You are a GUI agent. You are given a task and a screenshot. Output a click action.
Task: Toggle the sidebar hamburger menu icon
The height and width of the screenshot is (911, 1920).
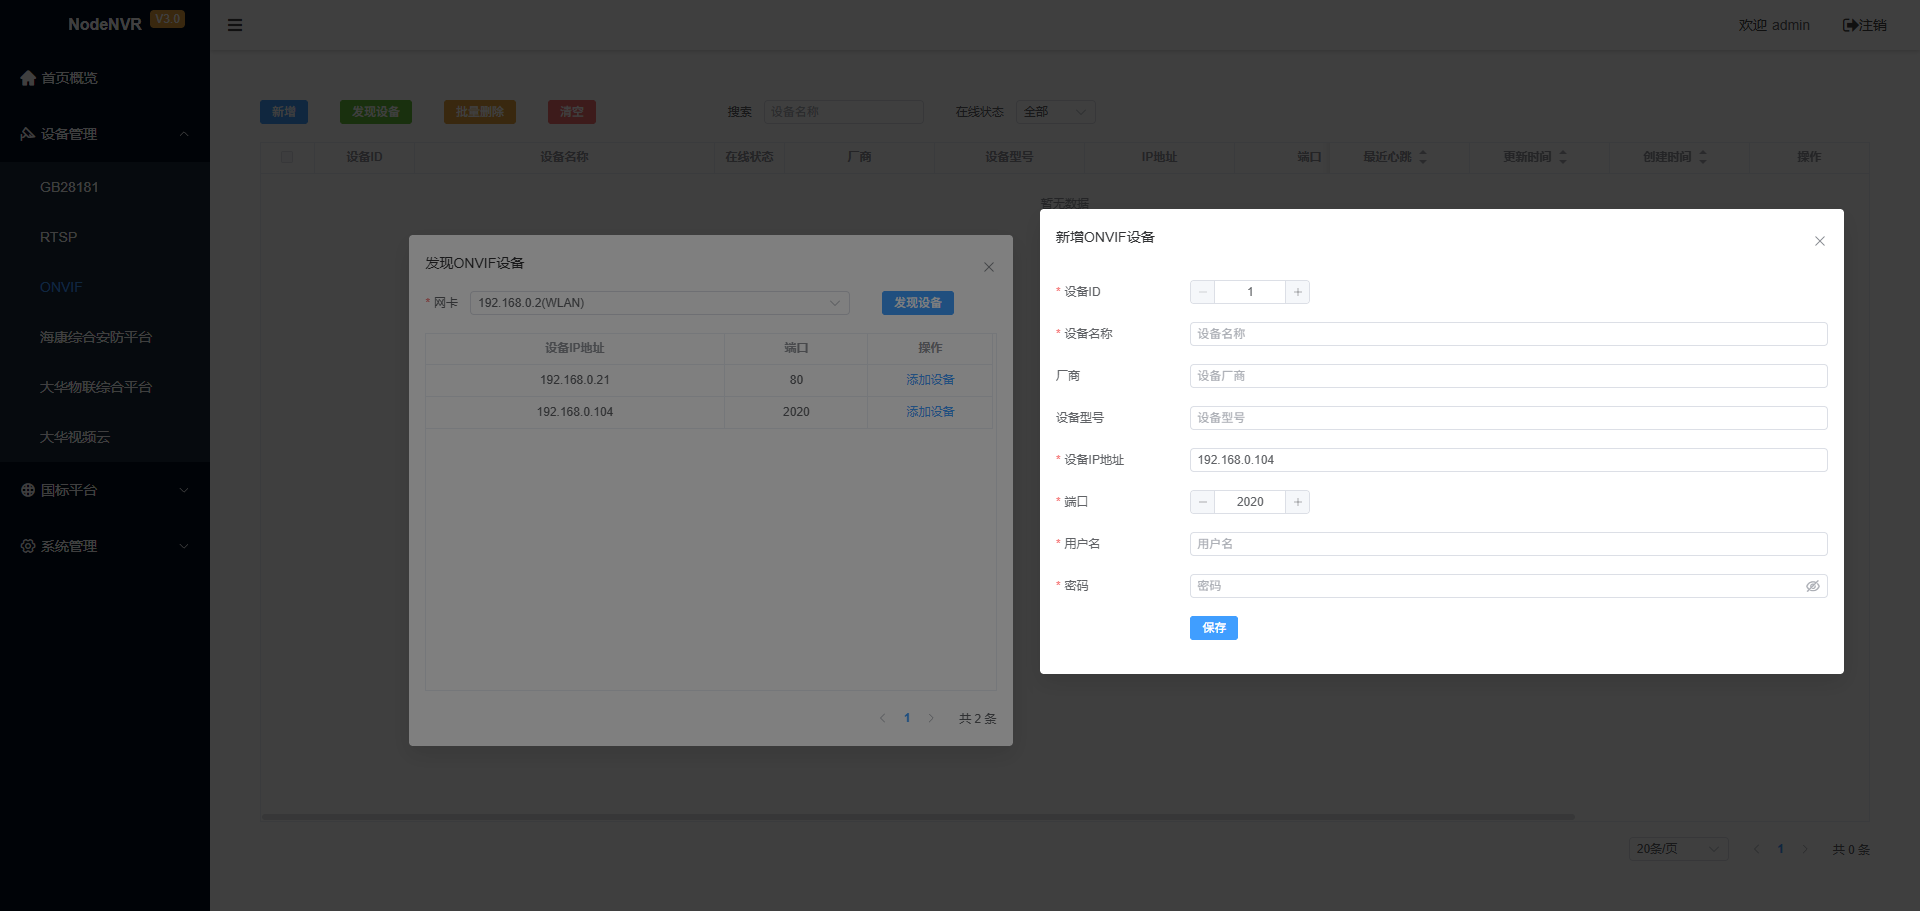tap(235, 25)
